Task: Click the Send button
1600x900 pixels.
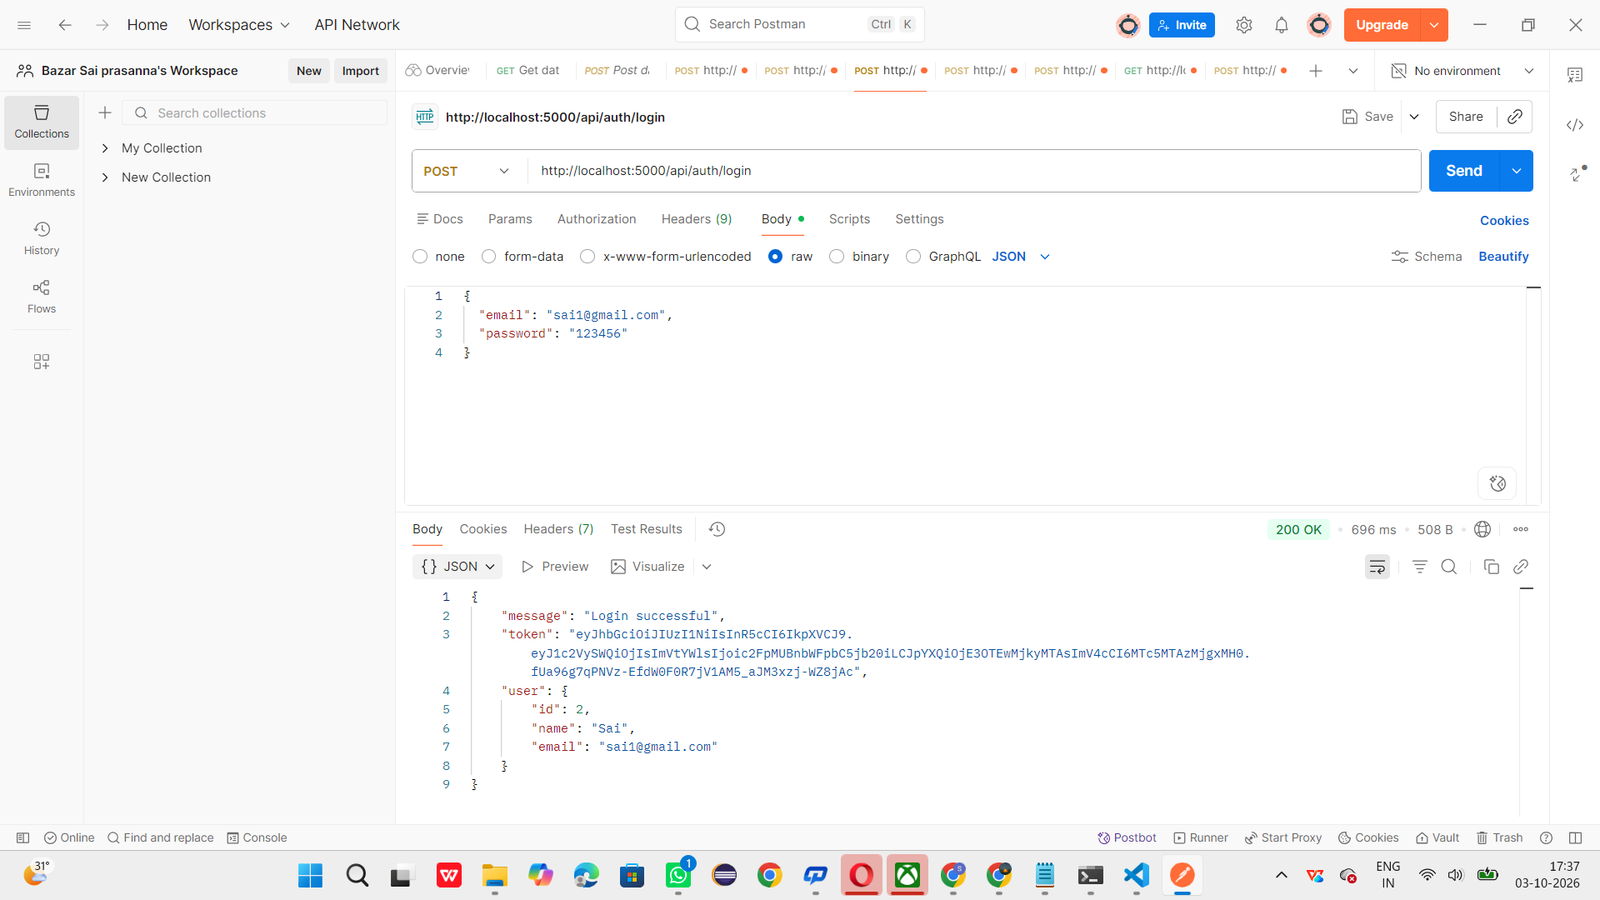Action: [x=1464, y=171]
